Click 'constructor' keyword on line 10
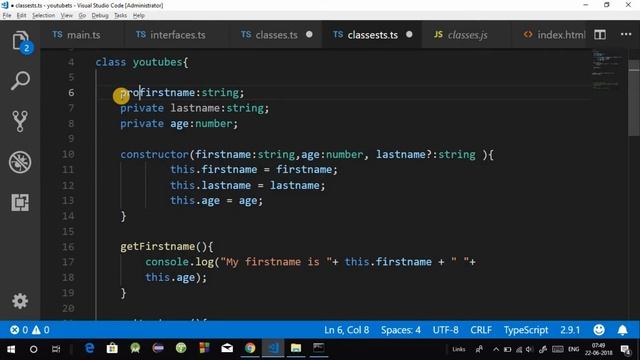 click(x=154, y=154)
